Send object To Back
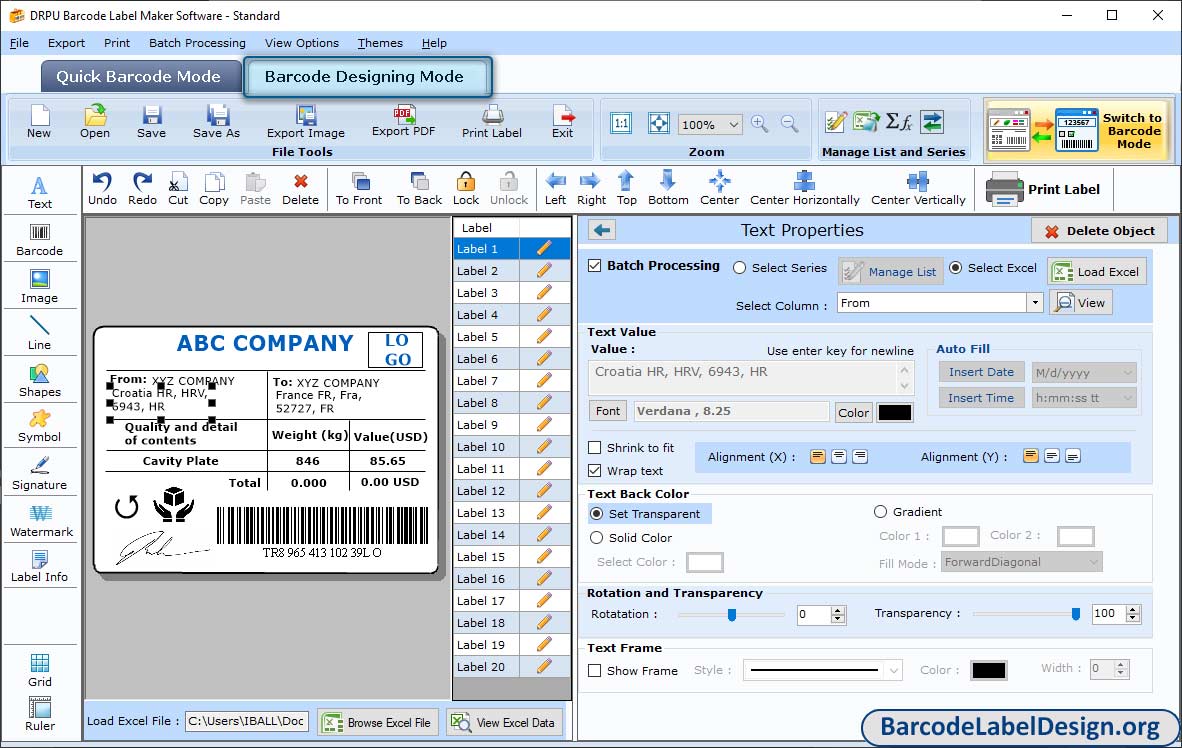This screenshot has height=748, width=1182. tap(419, 188)
